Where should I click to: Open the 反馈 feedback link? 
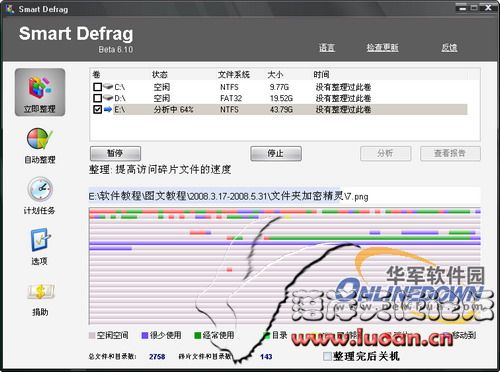[x=449, y=48]
